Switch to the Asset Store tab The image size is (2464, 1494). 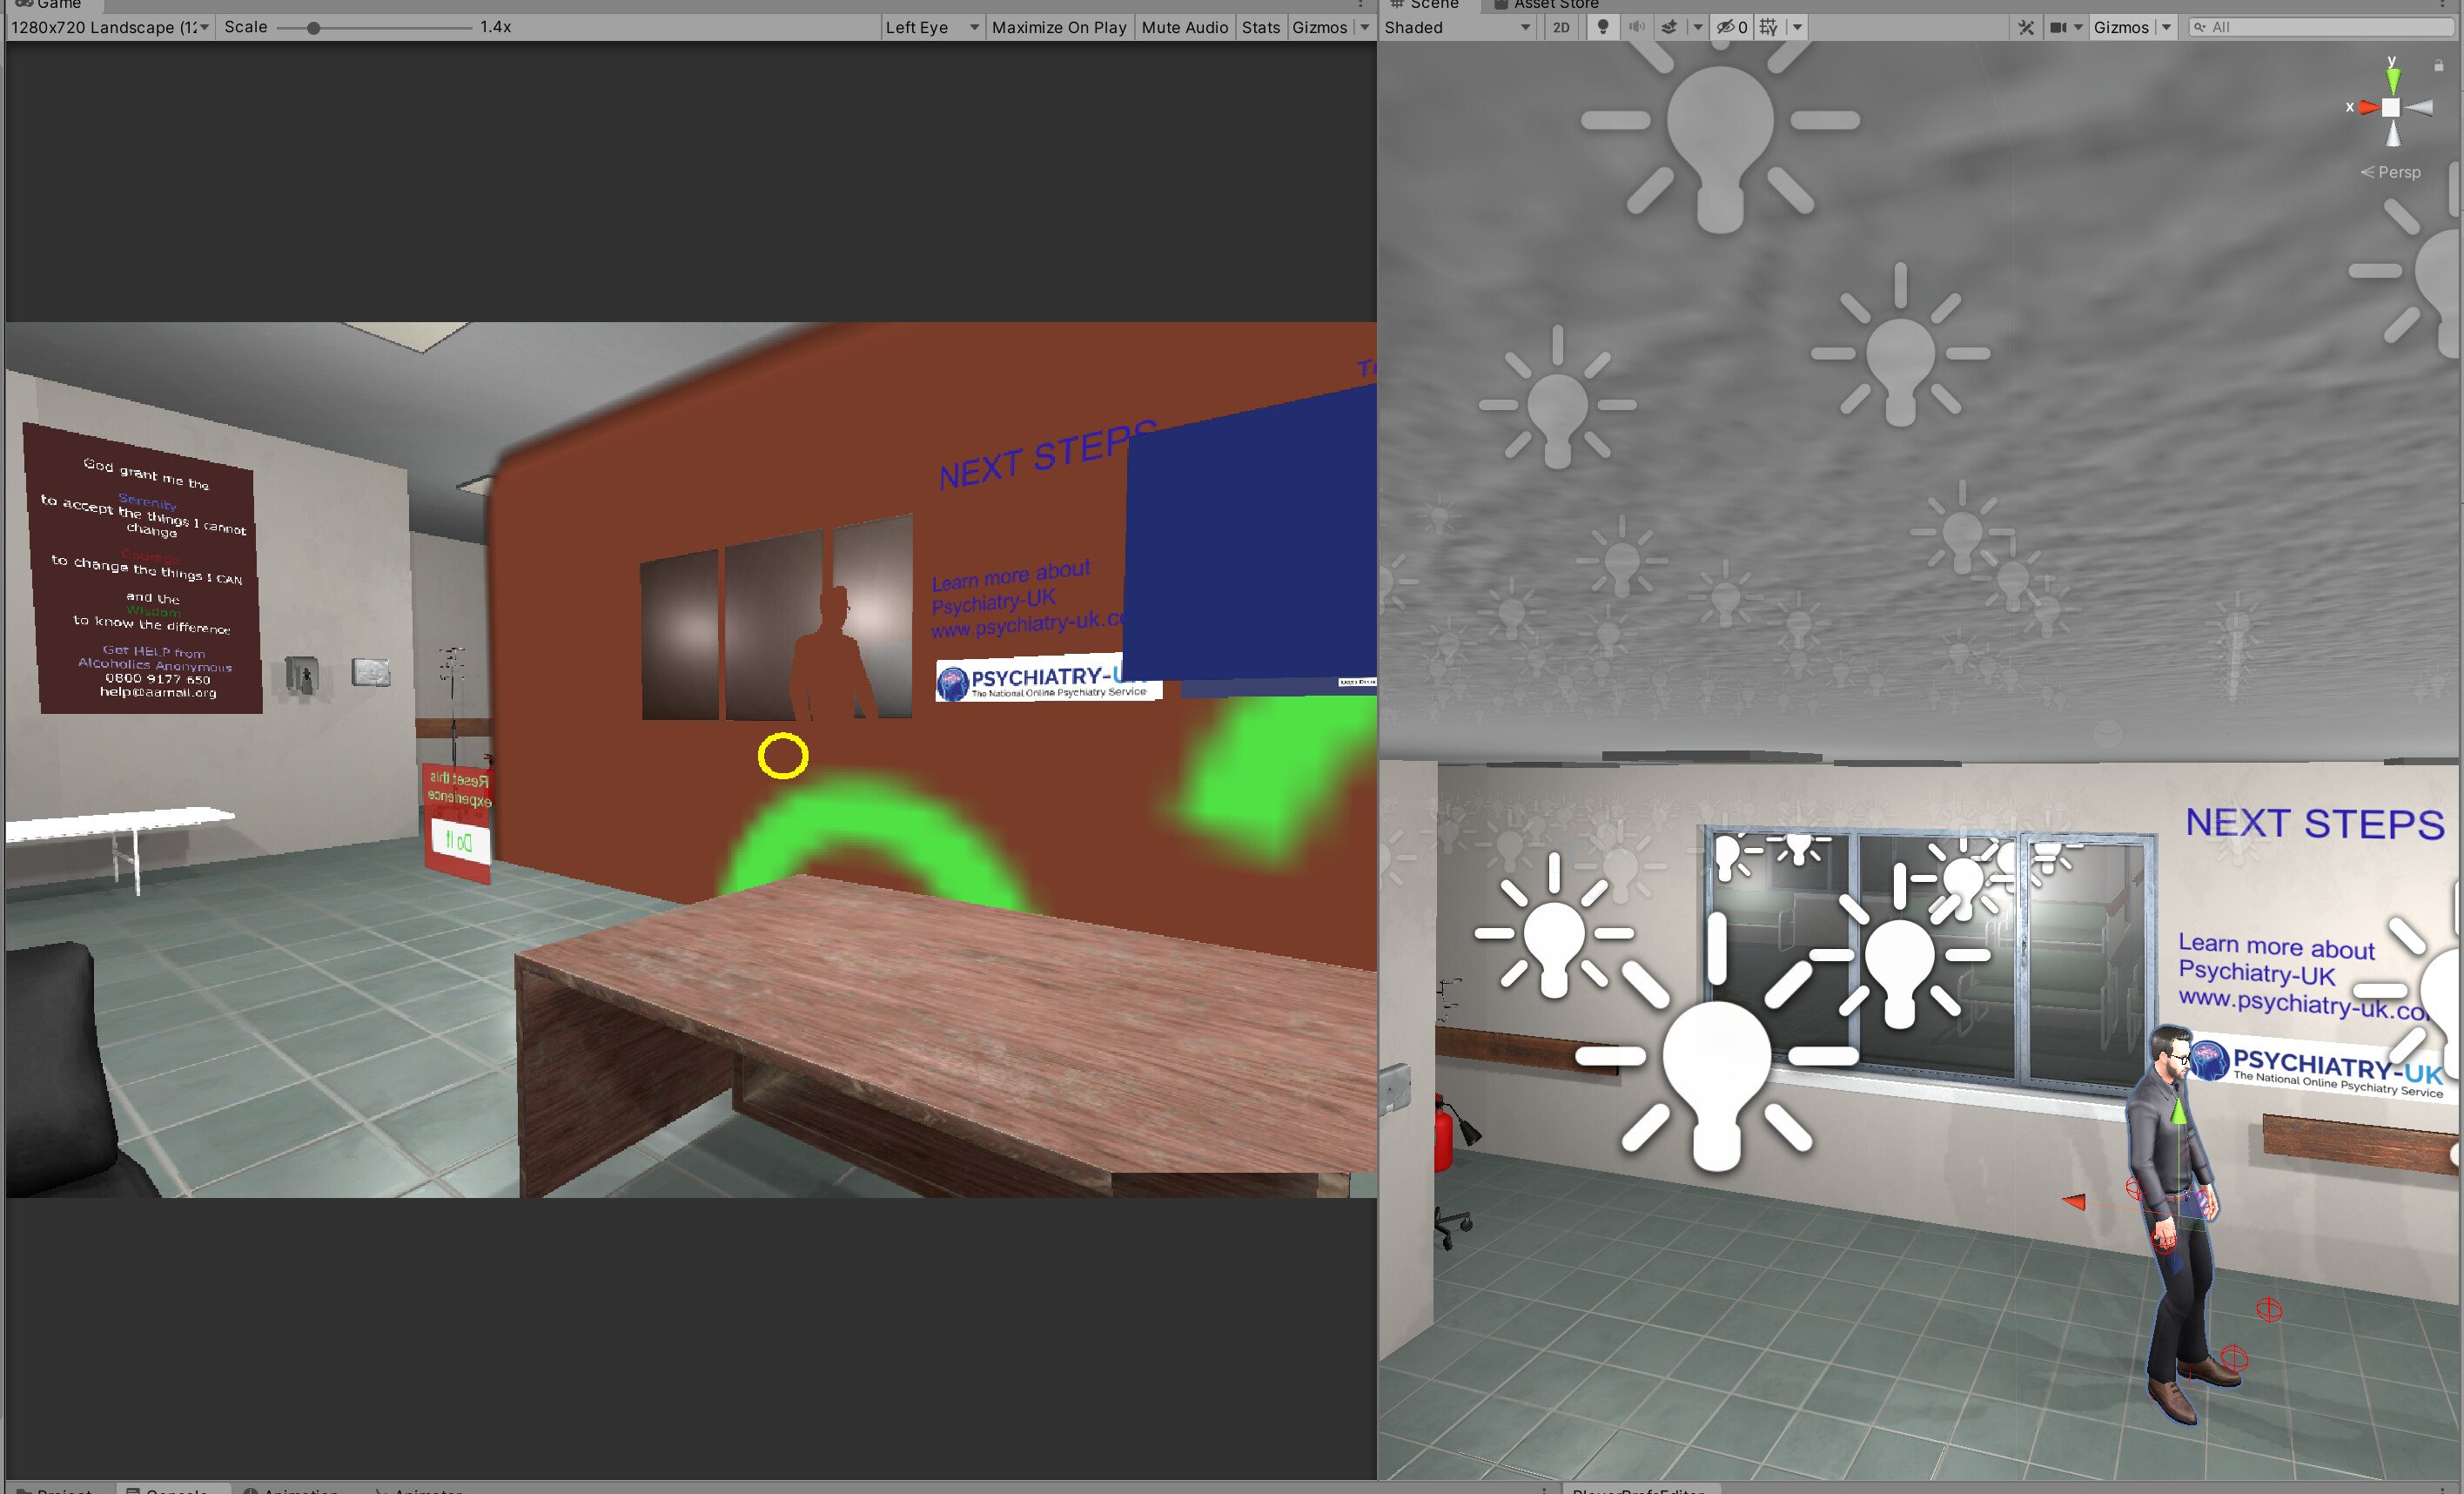pos(1548,5)
